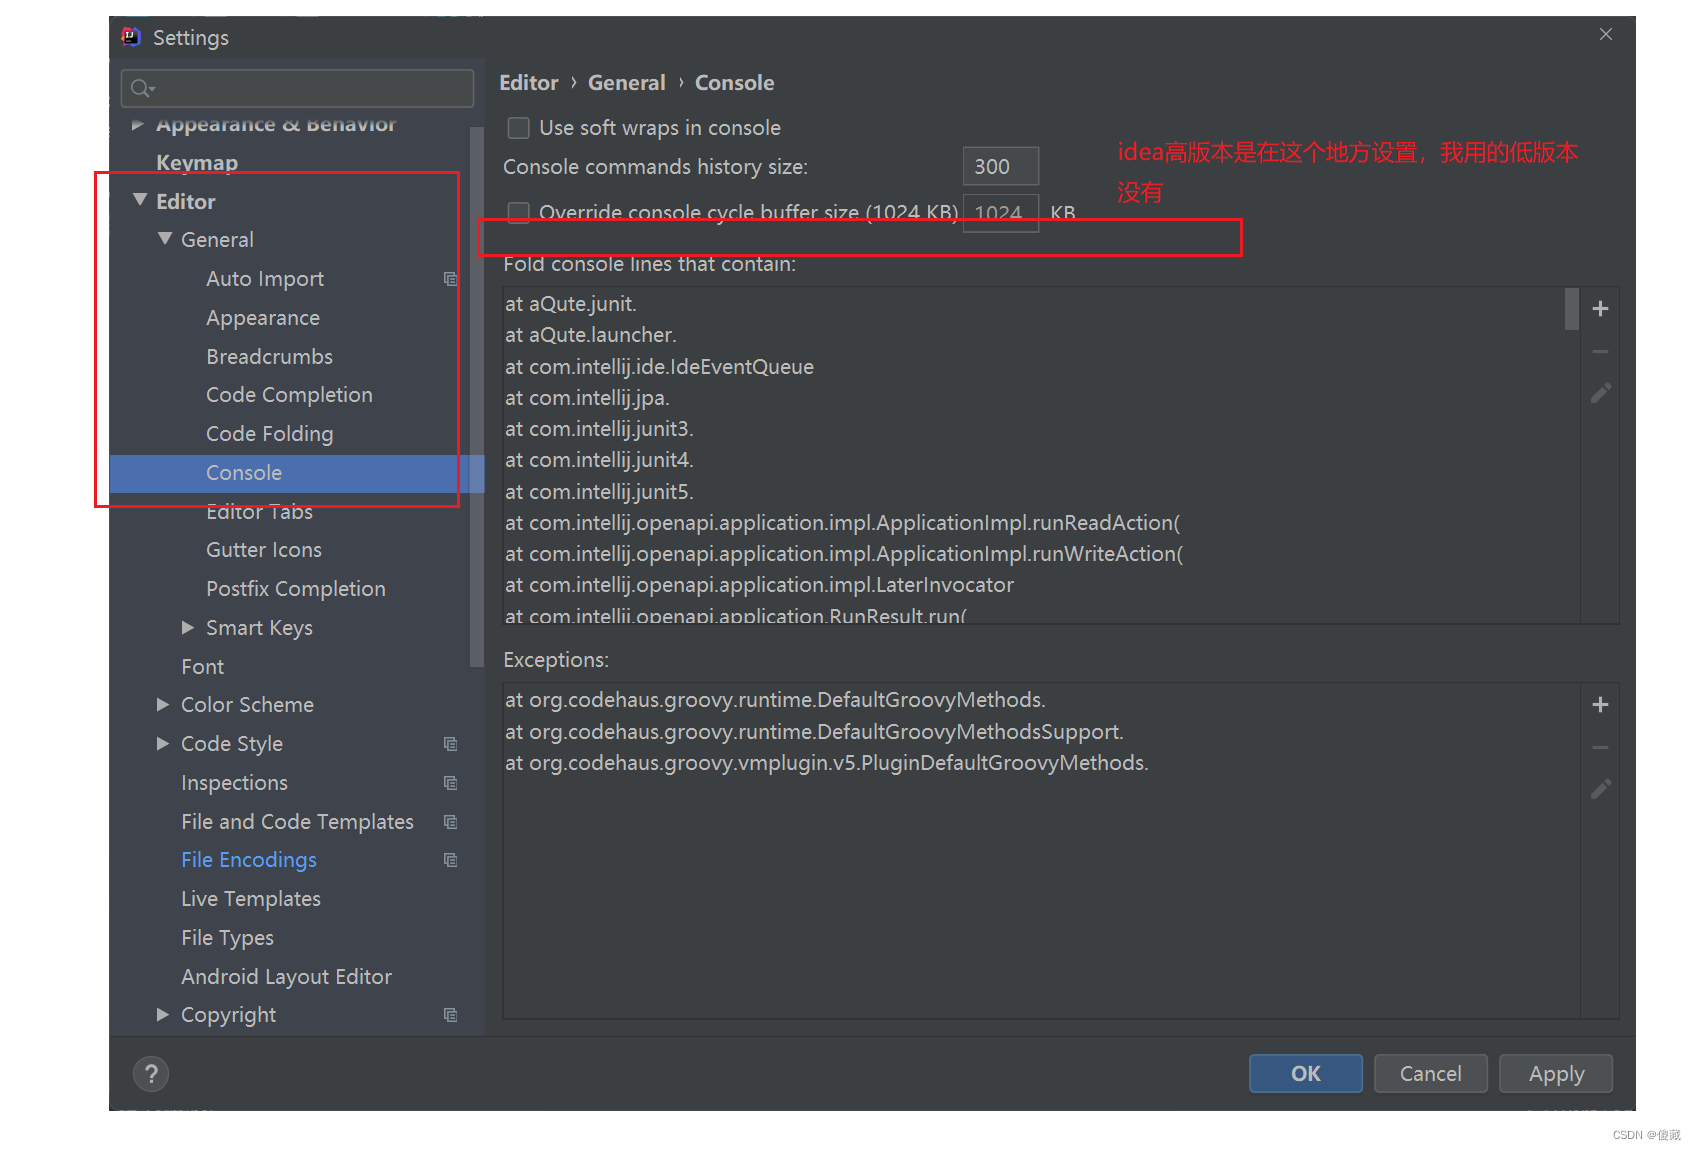Open Editor Tabs settings

pos(259,512)
